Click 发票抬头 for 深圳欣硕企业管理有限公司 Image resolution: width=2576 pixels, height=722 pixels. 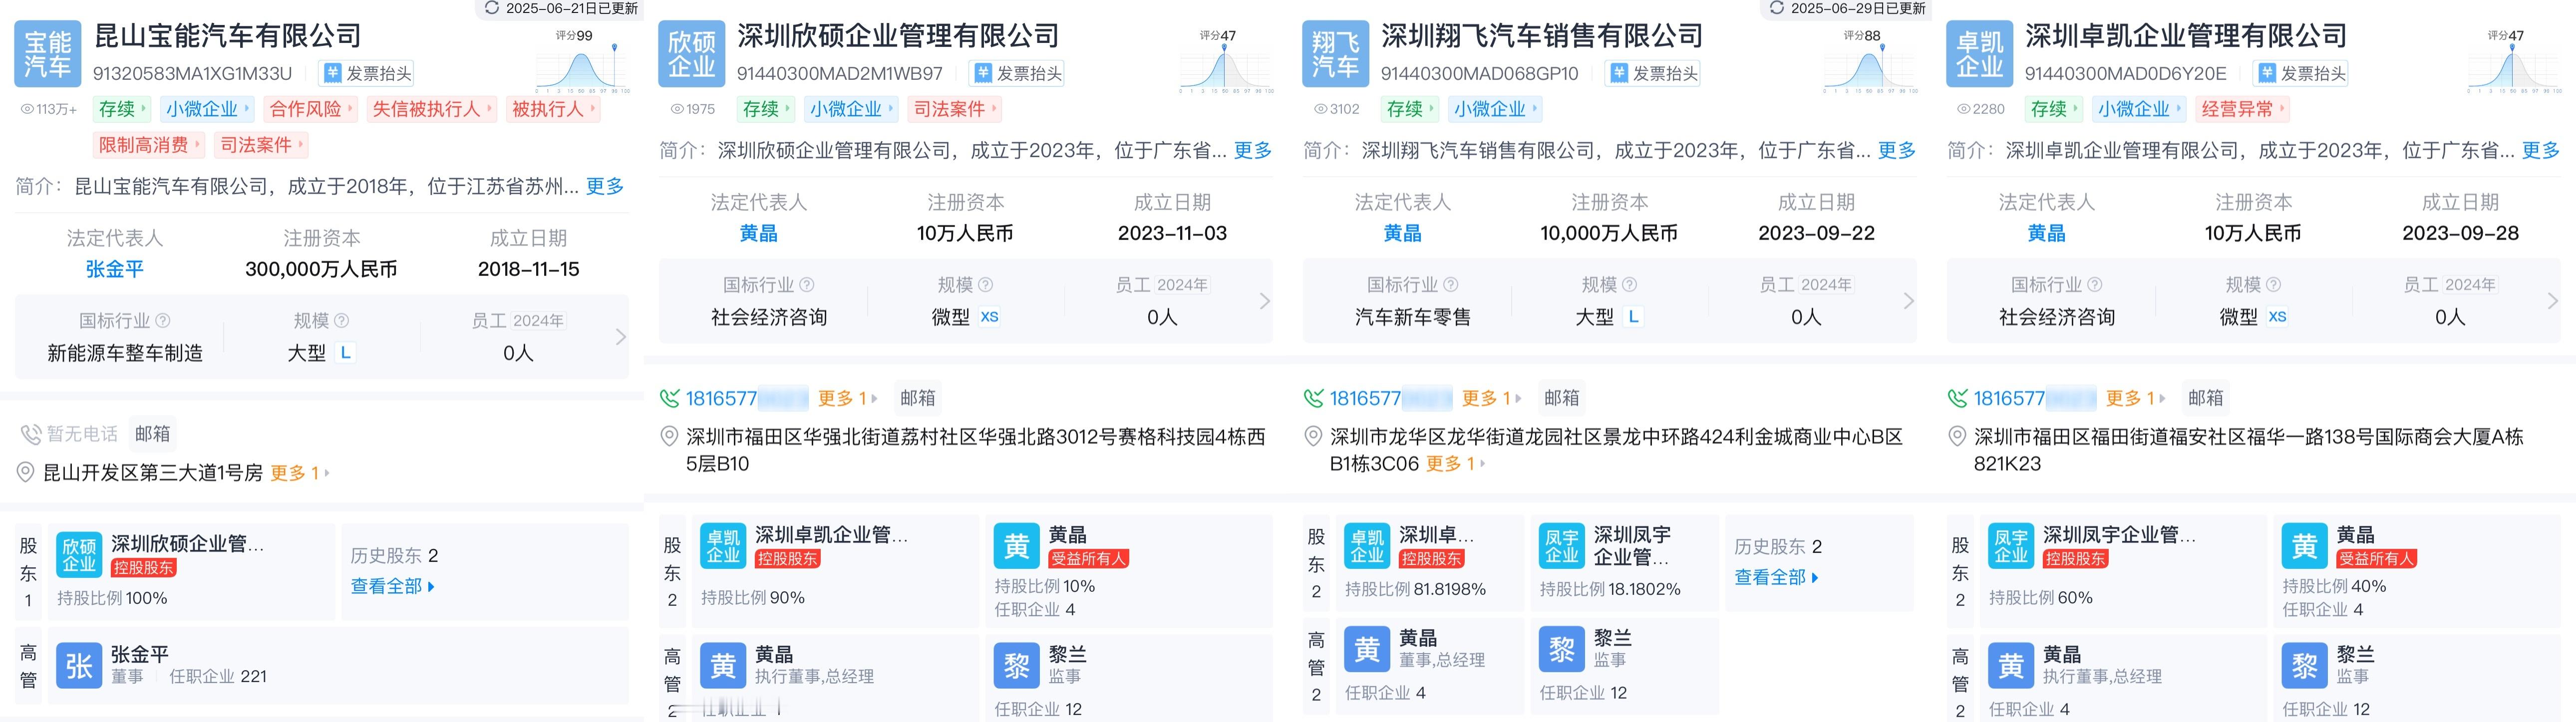click(x=1017, y=73)
